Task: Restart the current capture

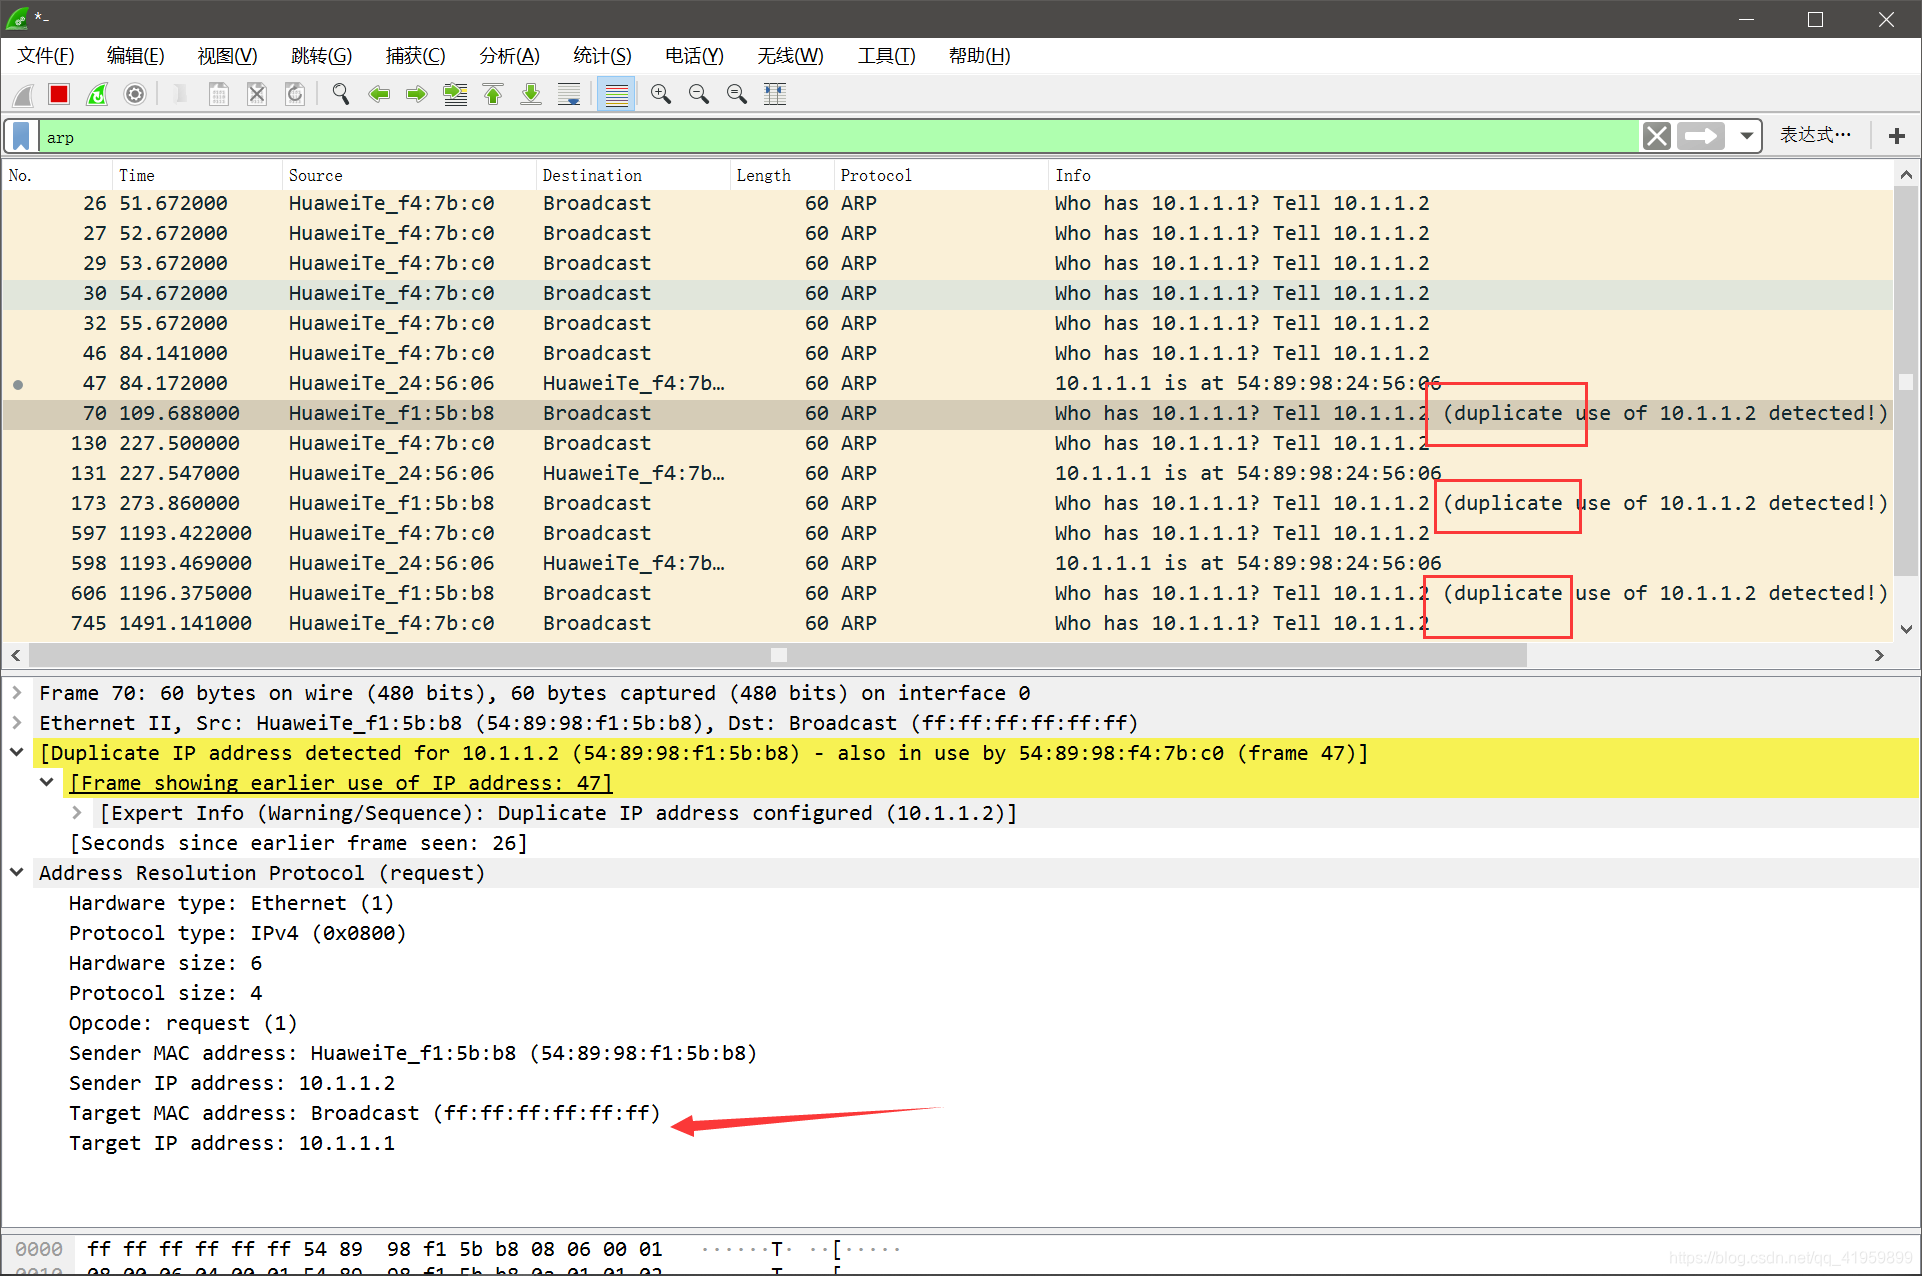Action: point(97,94)
